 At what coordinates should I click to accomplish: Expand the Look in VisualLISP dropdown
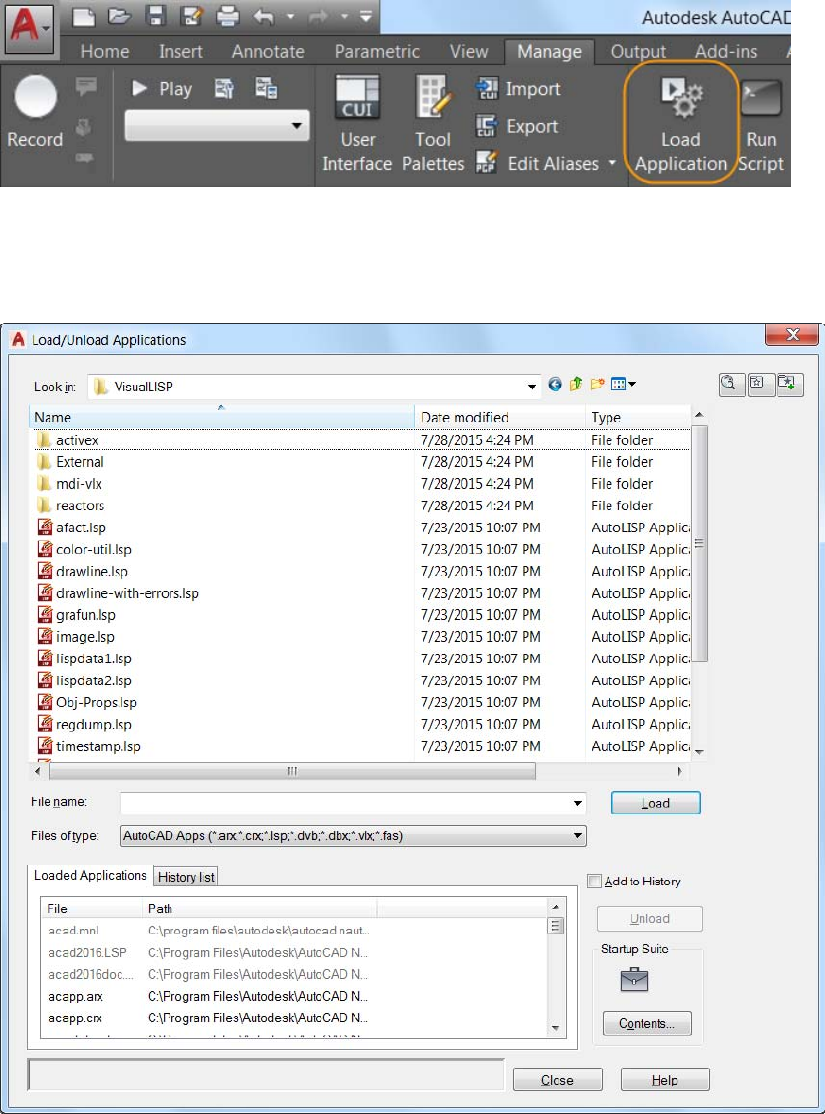[x=532, y=386]
